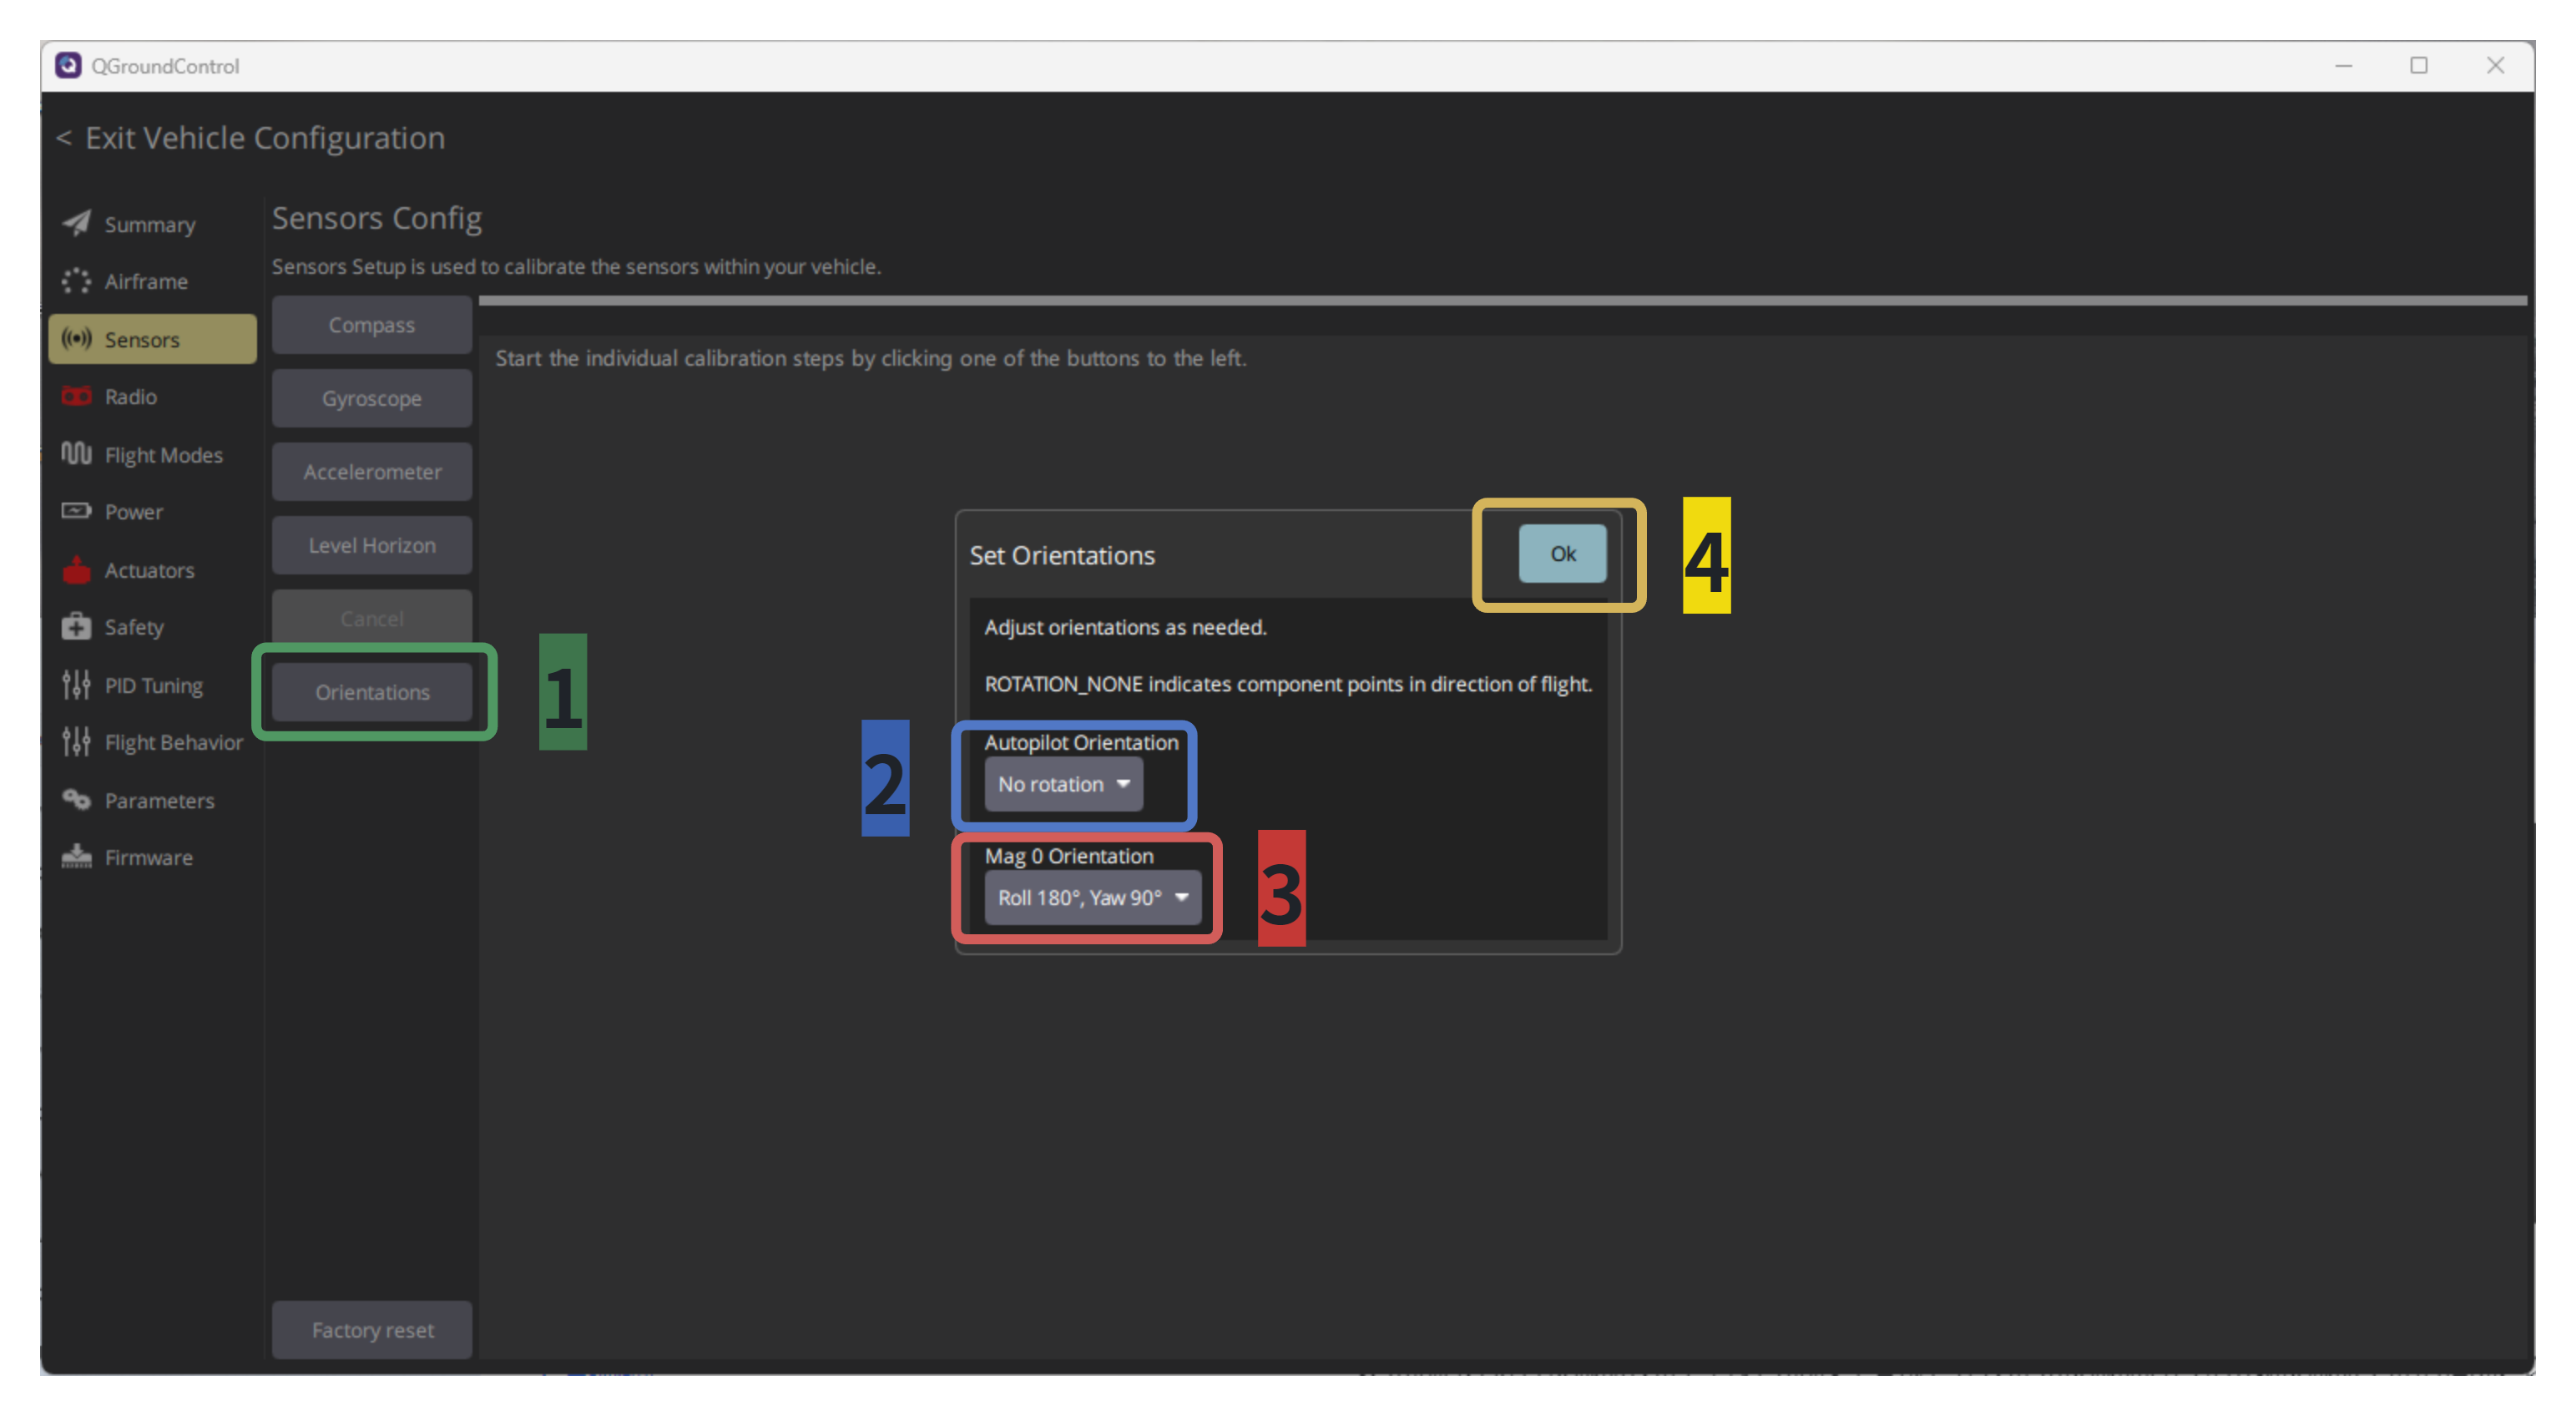Go to Flight Modes waveform icon
2576x1416 pixels.
coord(76,454)
